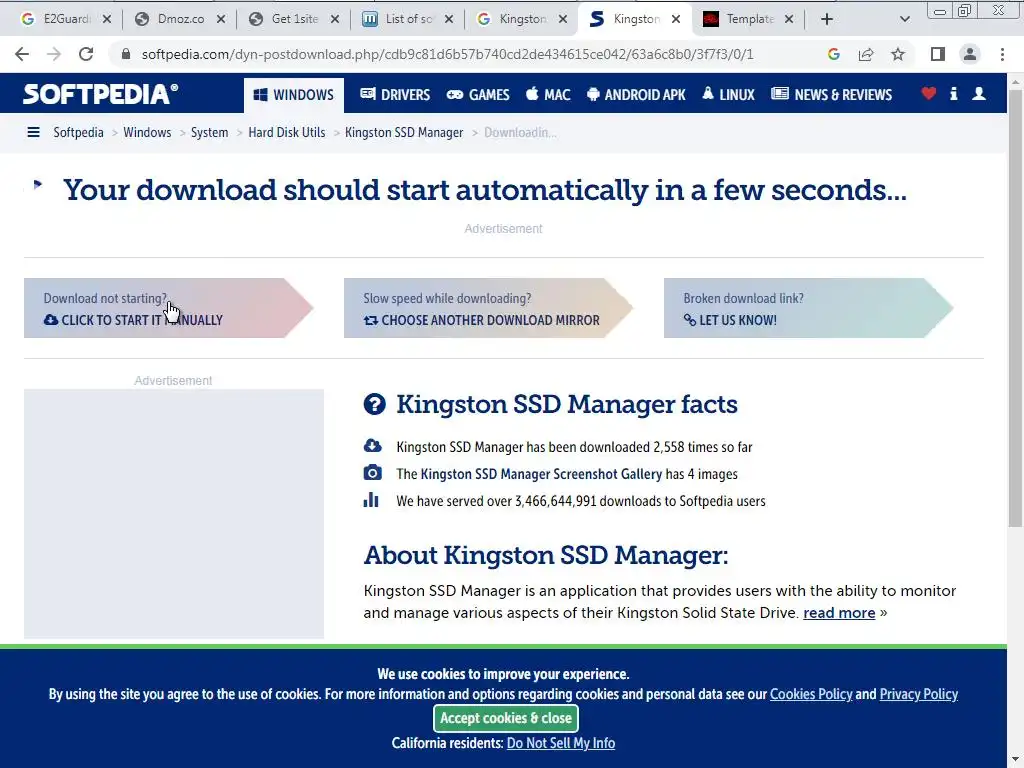
Task: Click the info icon in Softpedia header
Action: (953, 93)
